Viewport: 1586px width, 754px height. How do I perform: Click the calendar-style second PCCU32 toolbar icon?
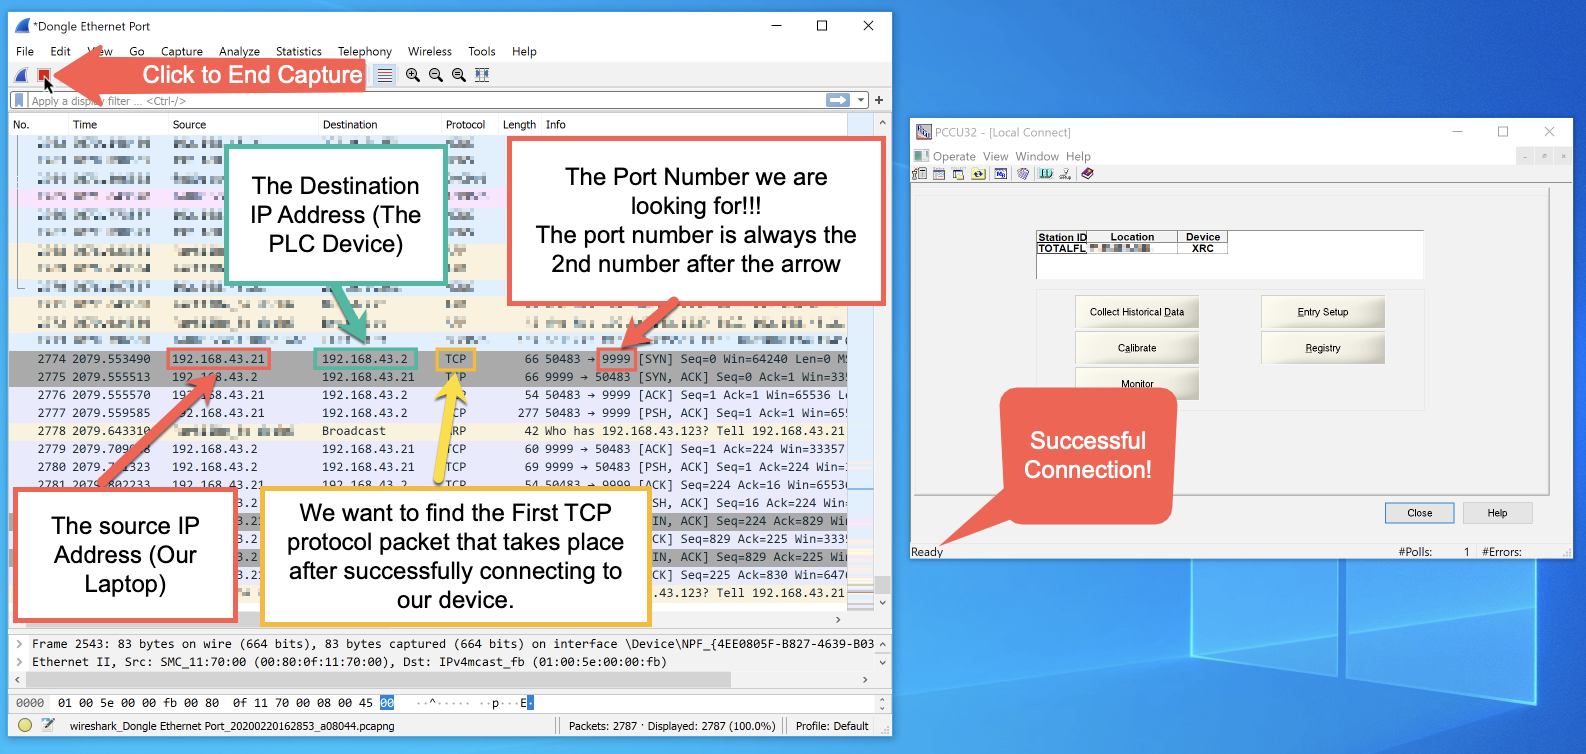coord(939,174)
